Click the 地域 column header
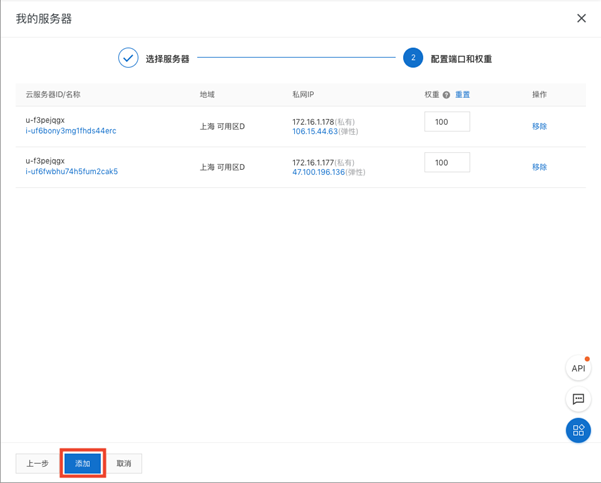The image size is (601, 483). tap(207, 95)
